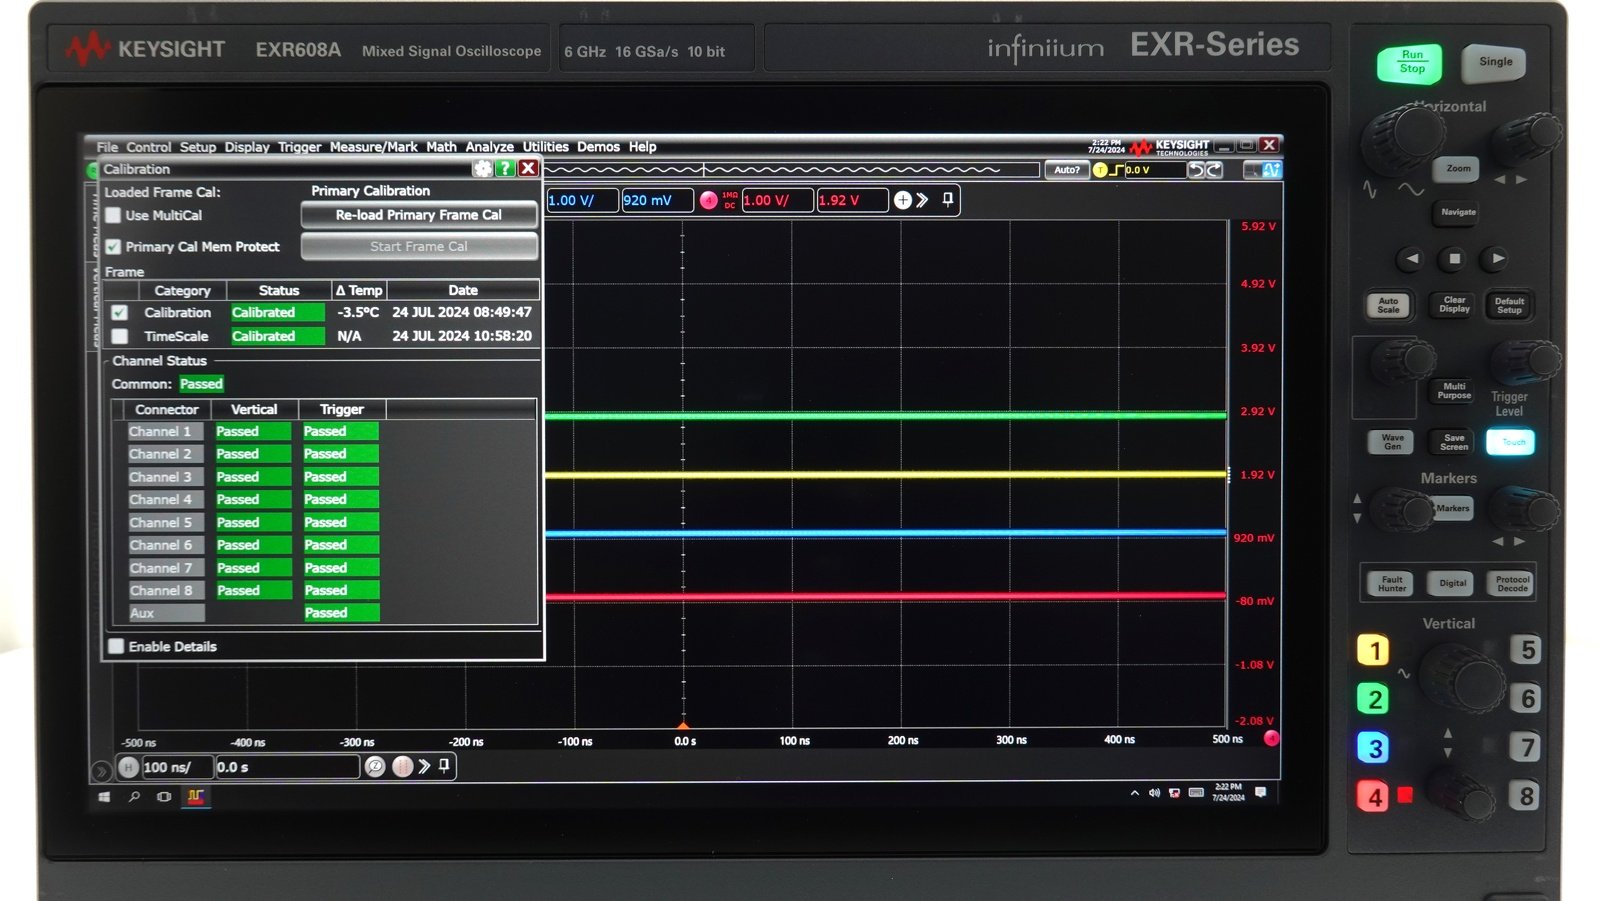Expand the channel toolbar double chevron
Viewport: 1600px width, 901px height.
pyautogui.click(x=922, y=200)
